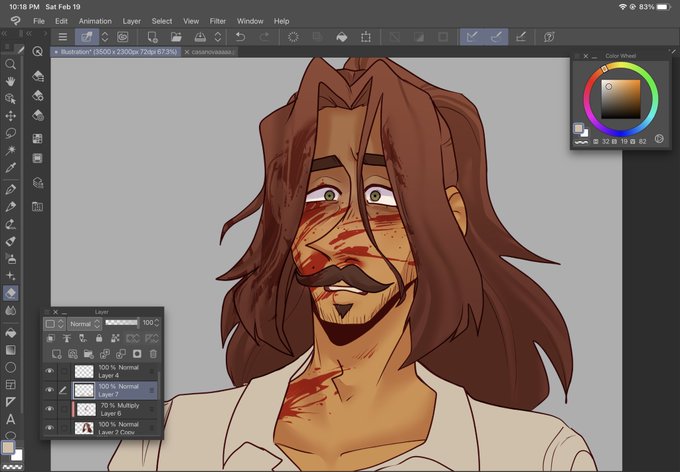This screenshot has width=680, height=472.
Task: Click the New document icon
Action: click(x=152, y=37)
